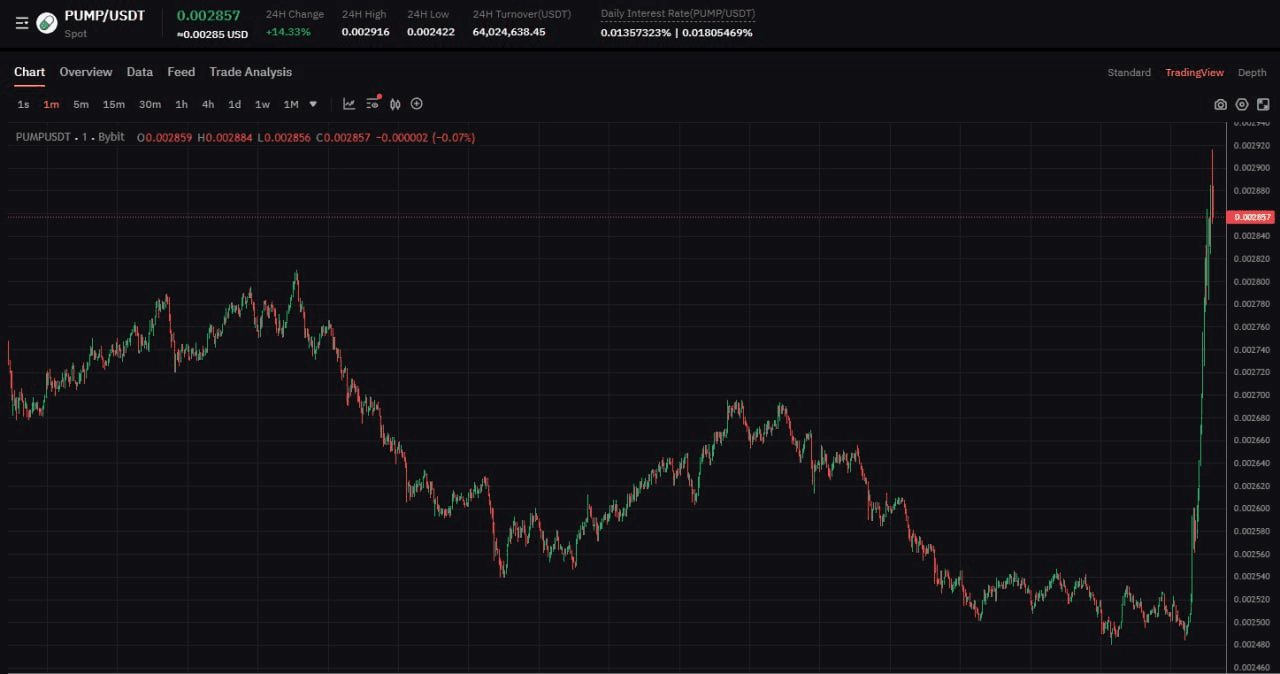Select the 1m timeframe

(x=51, y=104)
